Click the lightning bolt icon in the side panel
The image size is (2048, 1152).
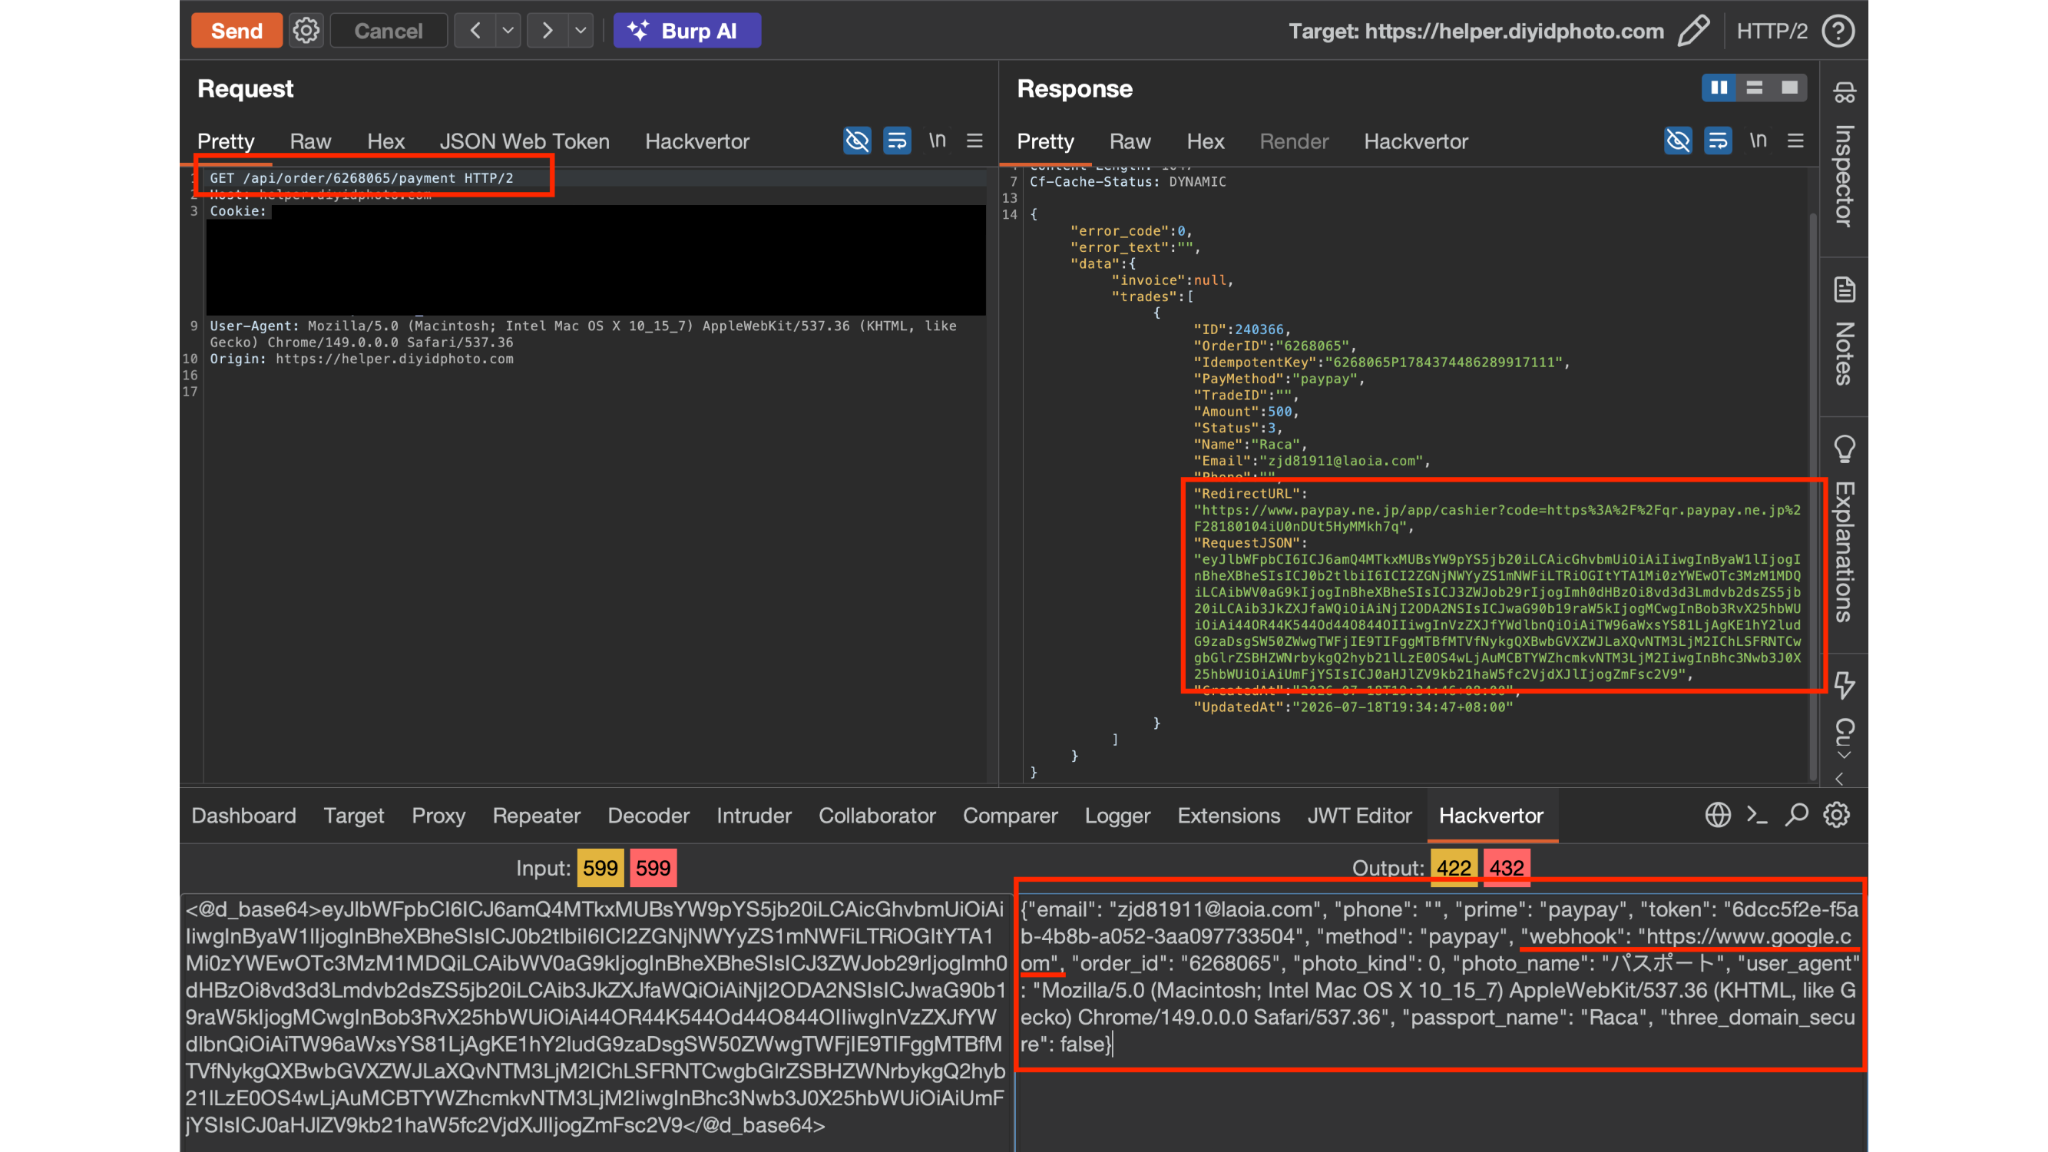point(1845,685)
